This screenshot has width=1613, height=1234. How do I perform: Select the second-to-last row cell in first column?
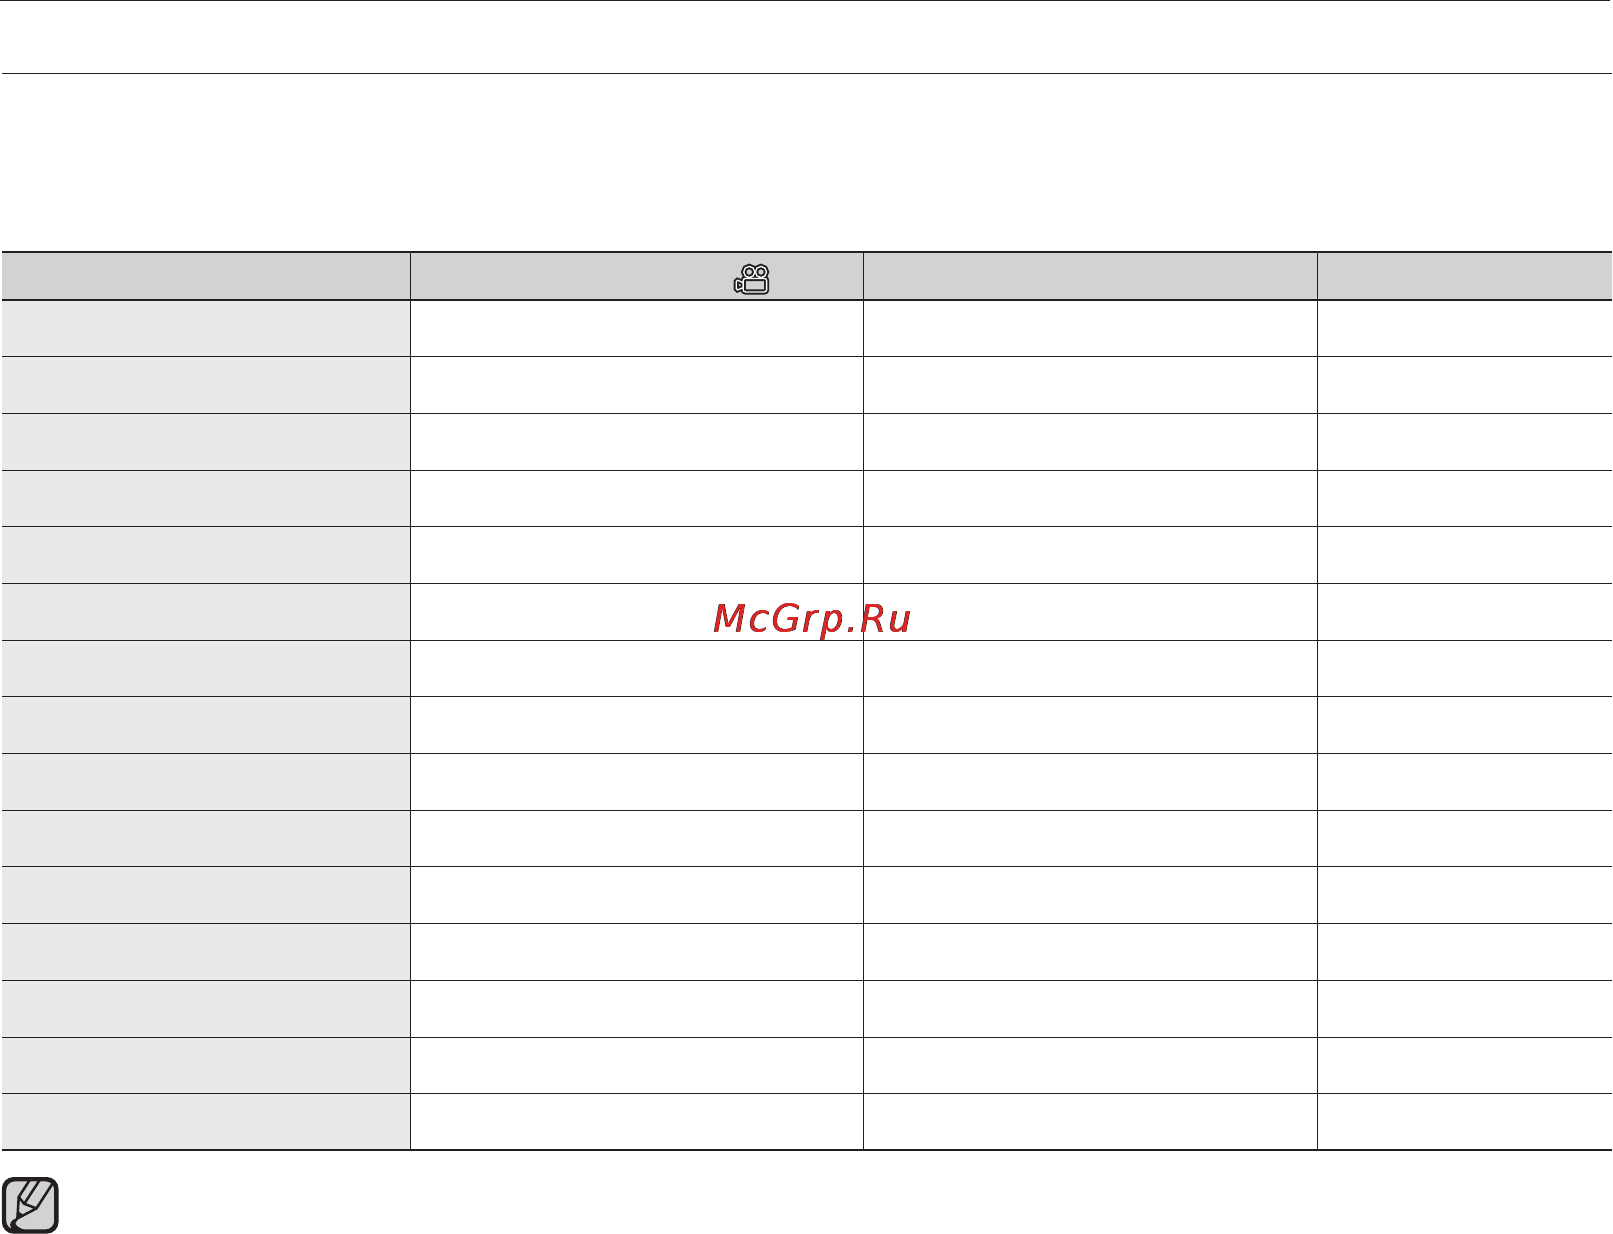coord(206,1065)
